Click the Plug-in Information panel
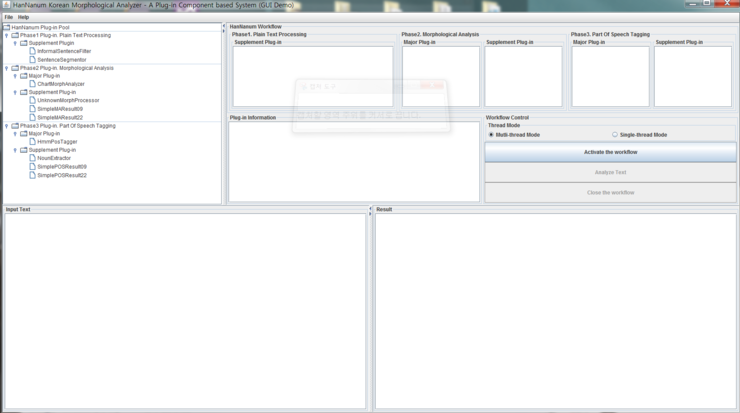Viewport: 740px width, 413px height. [354, 162]
